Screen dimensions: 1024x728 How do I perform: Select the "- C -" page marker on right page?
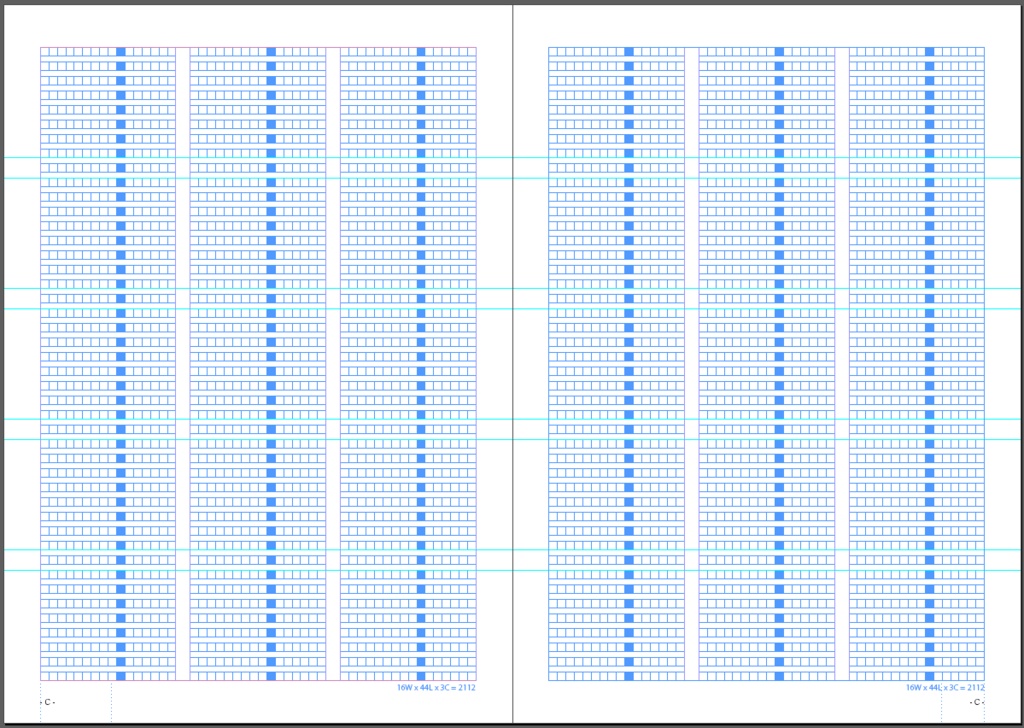pyautogui.click(x=976, y=703)
